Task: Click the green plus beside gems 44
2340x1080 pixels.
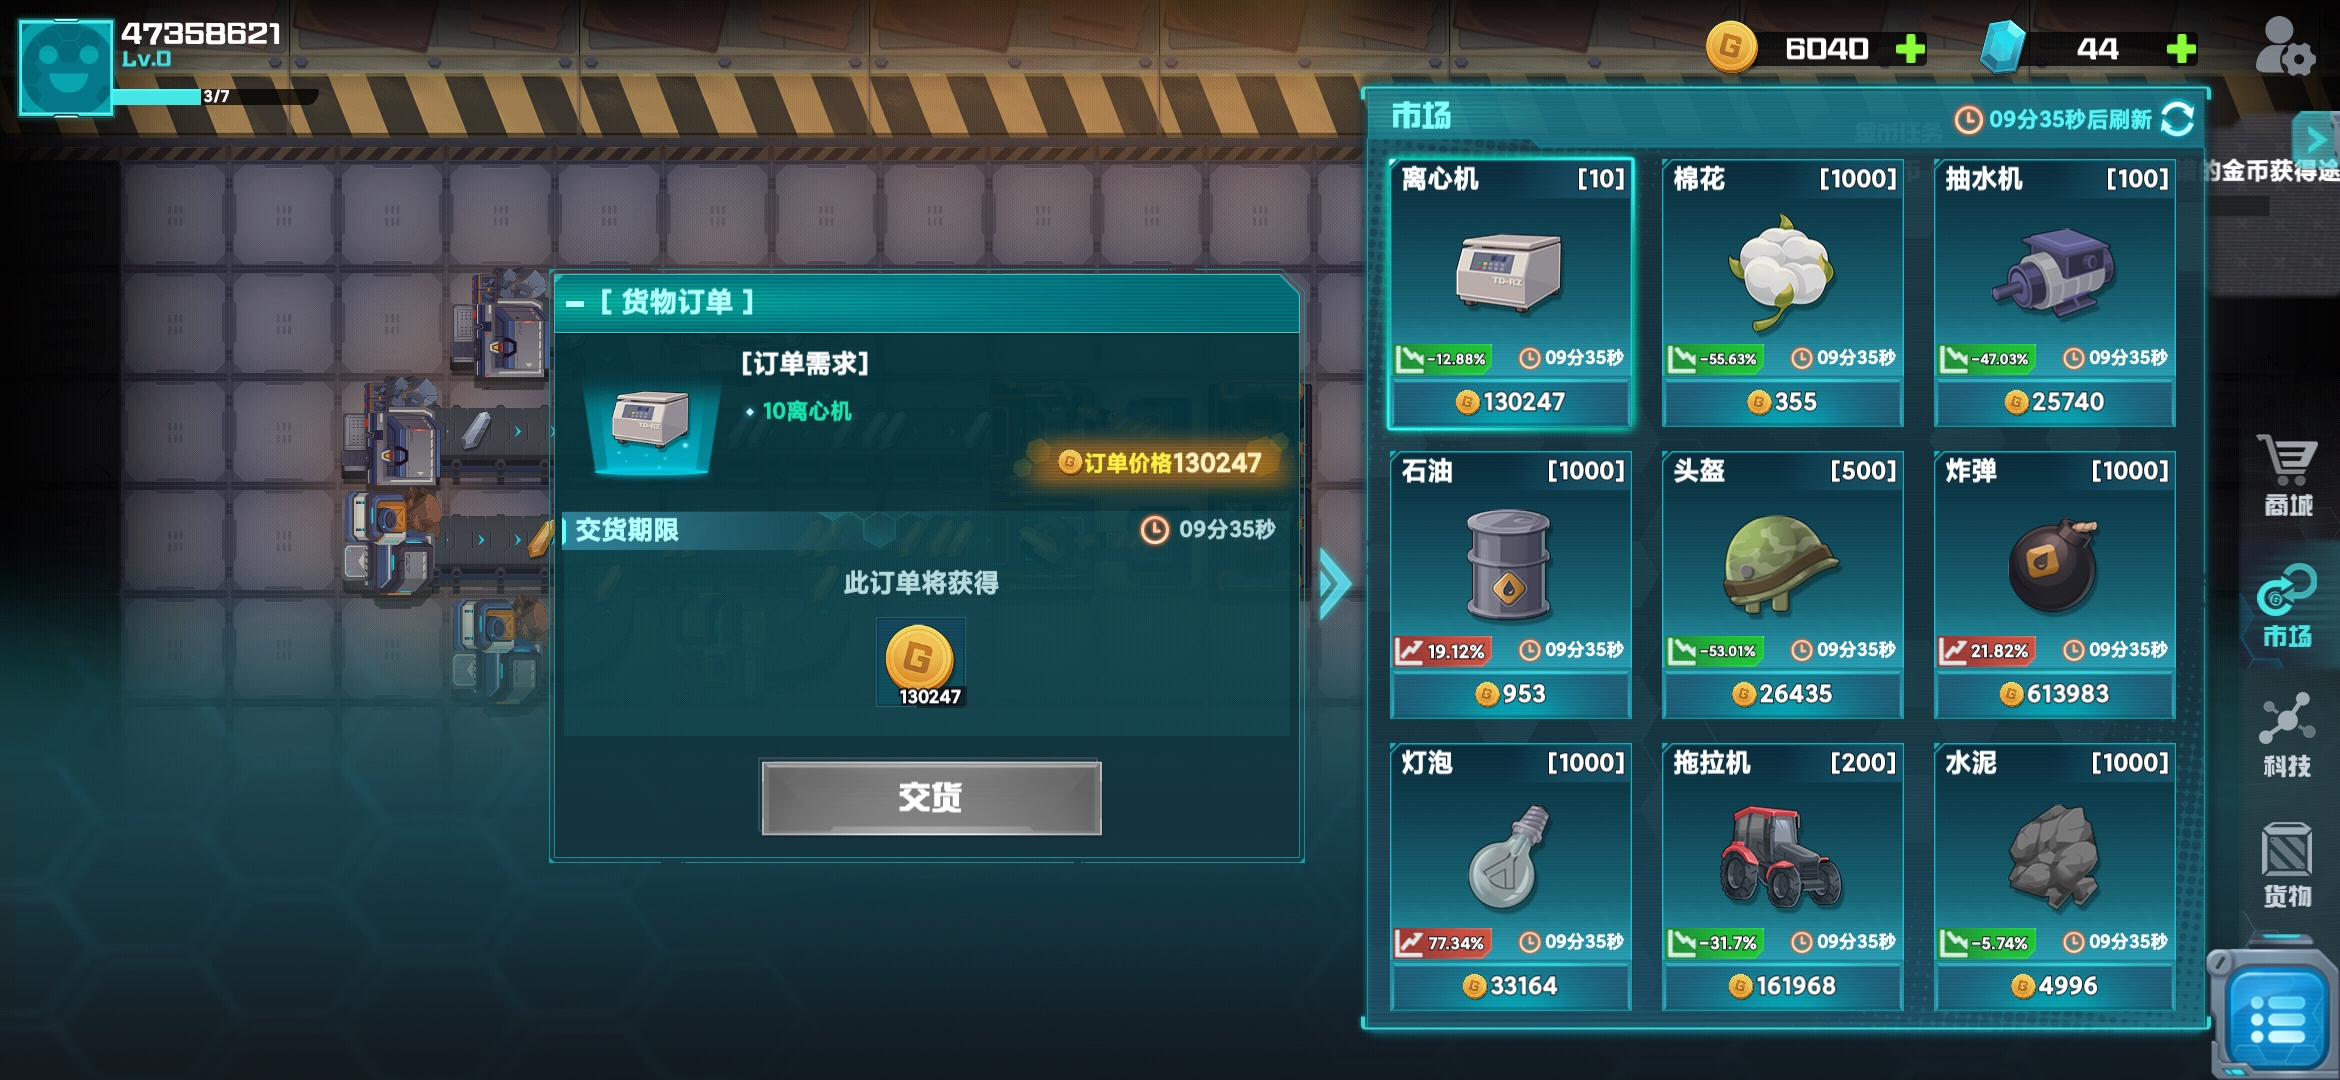Action: coord(2181,48)
